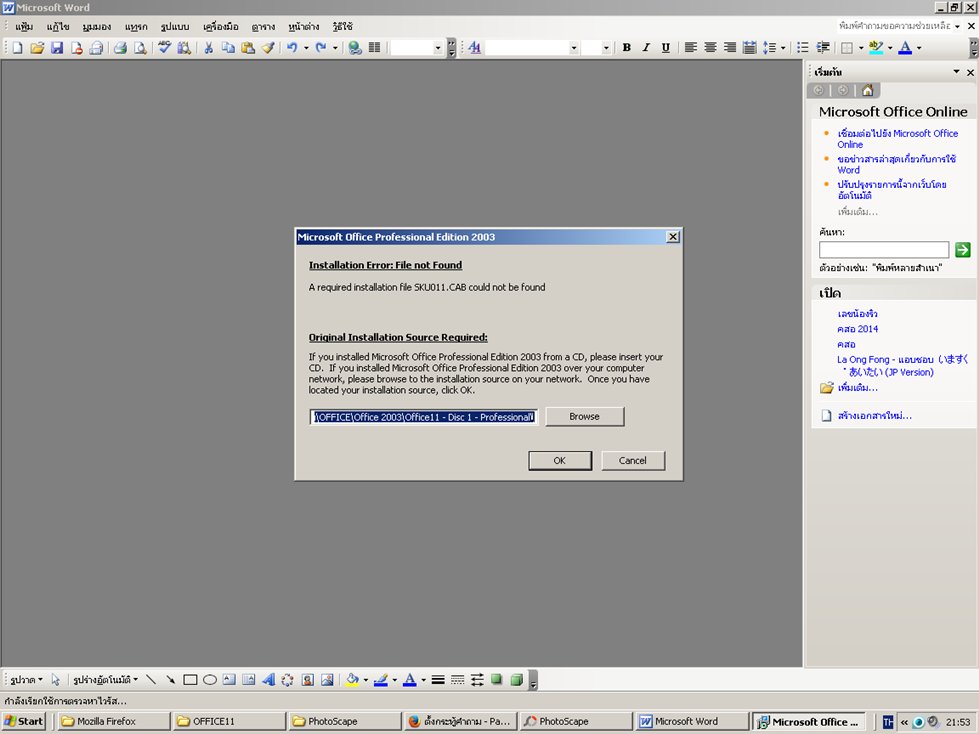Run the ABC spelling check icon
The height and width of the screenshot is (734, 979).
(x=164, y=47)
